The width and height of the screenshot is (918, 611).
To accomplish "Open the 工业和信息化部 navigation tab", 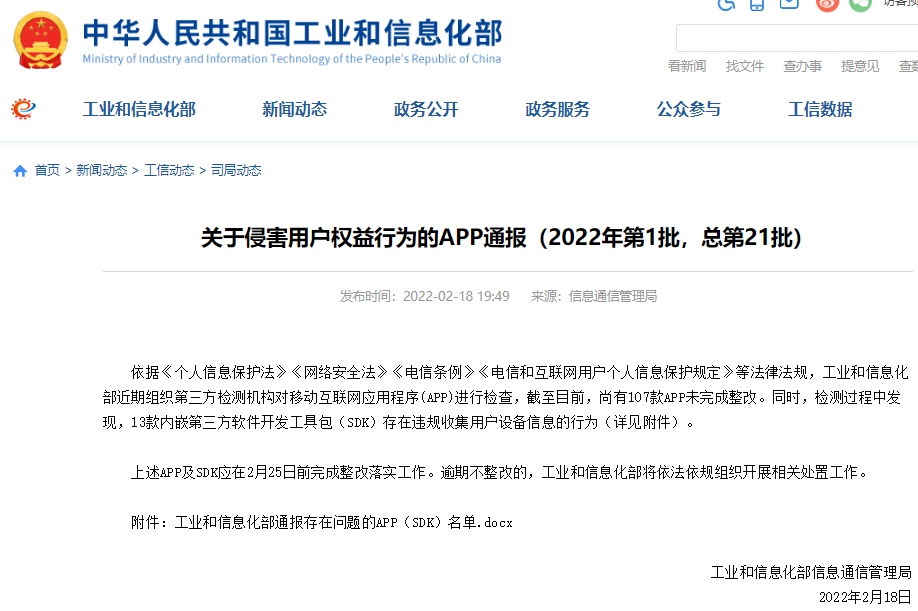I will 139,110.
